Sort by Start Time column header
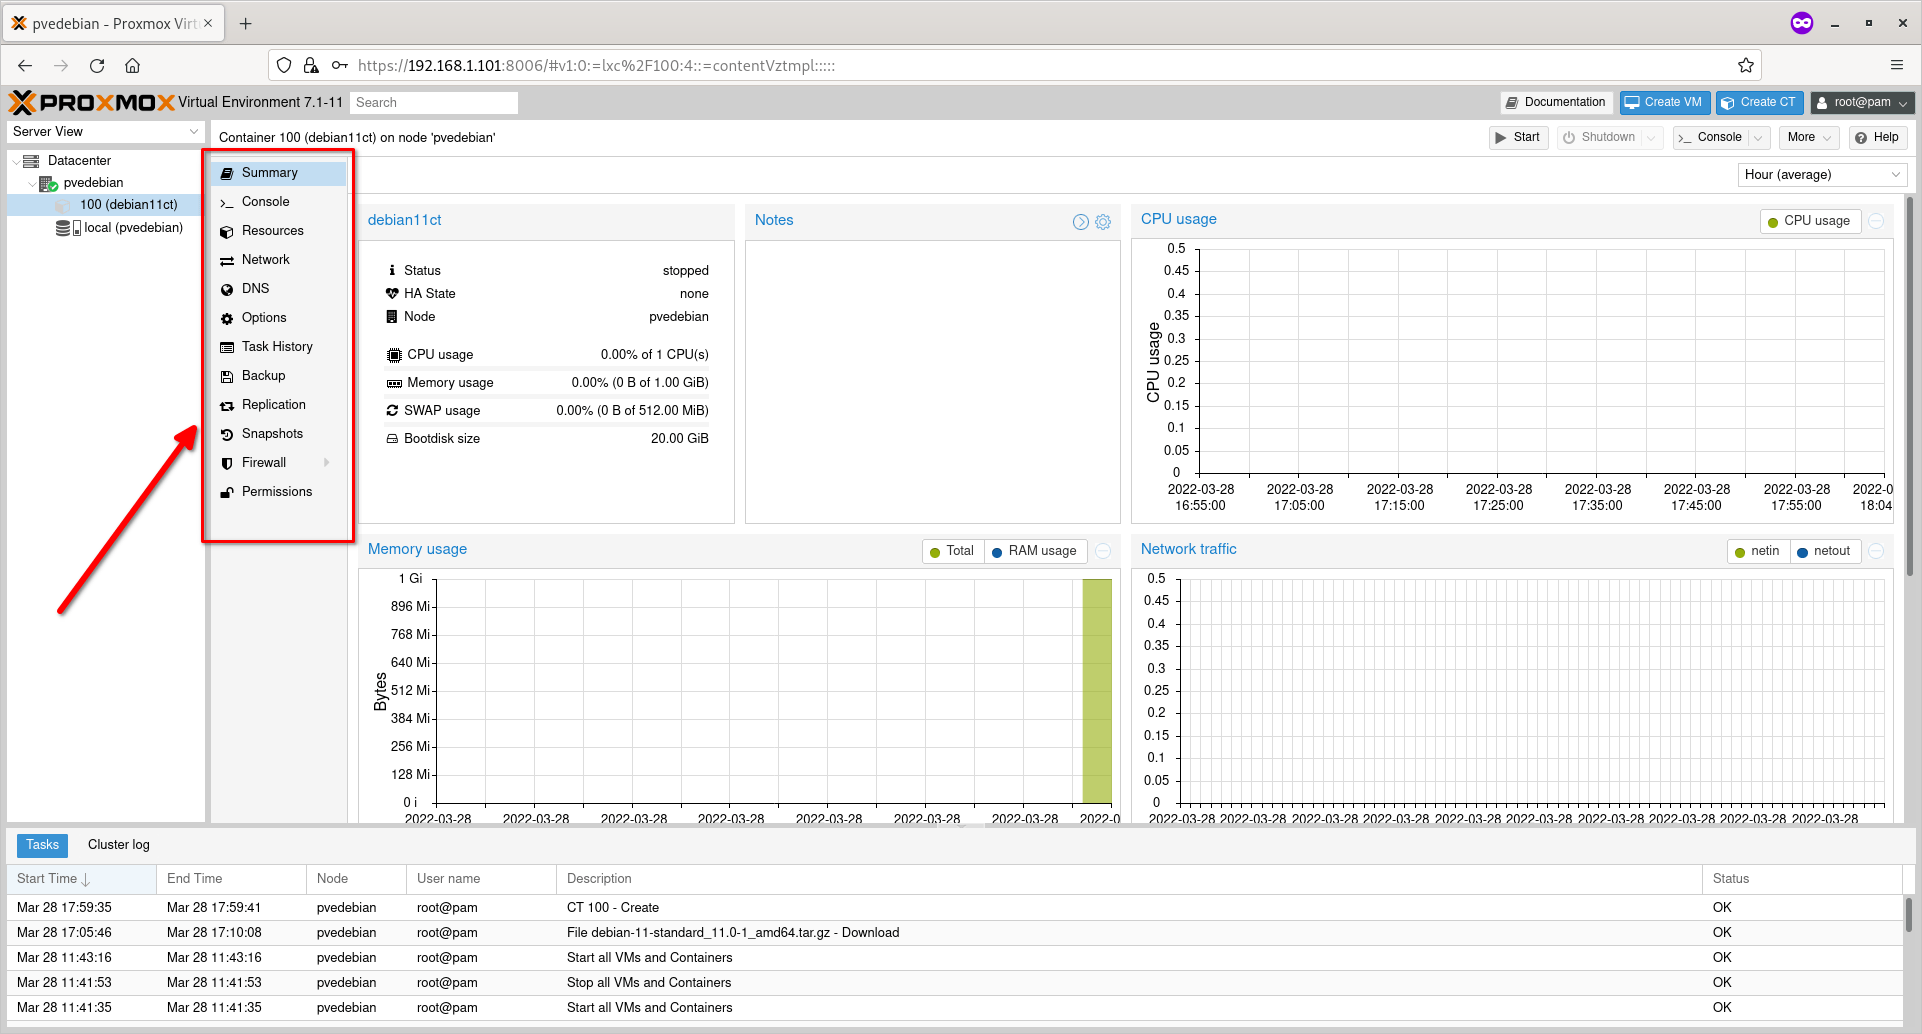 [82, 880]
